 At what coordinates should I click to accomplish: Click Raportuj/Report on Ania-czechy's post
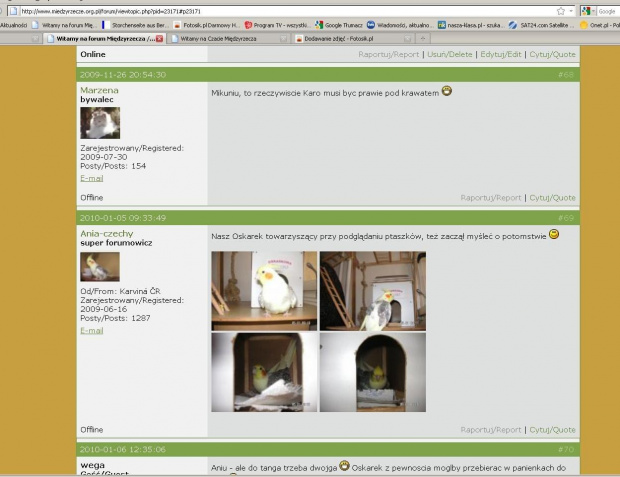(x=491, y=430)
